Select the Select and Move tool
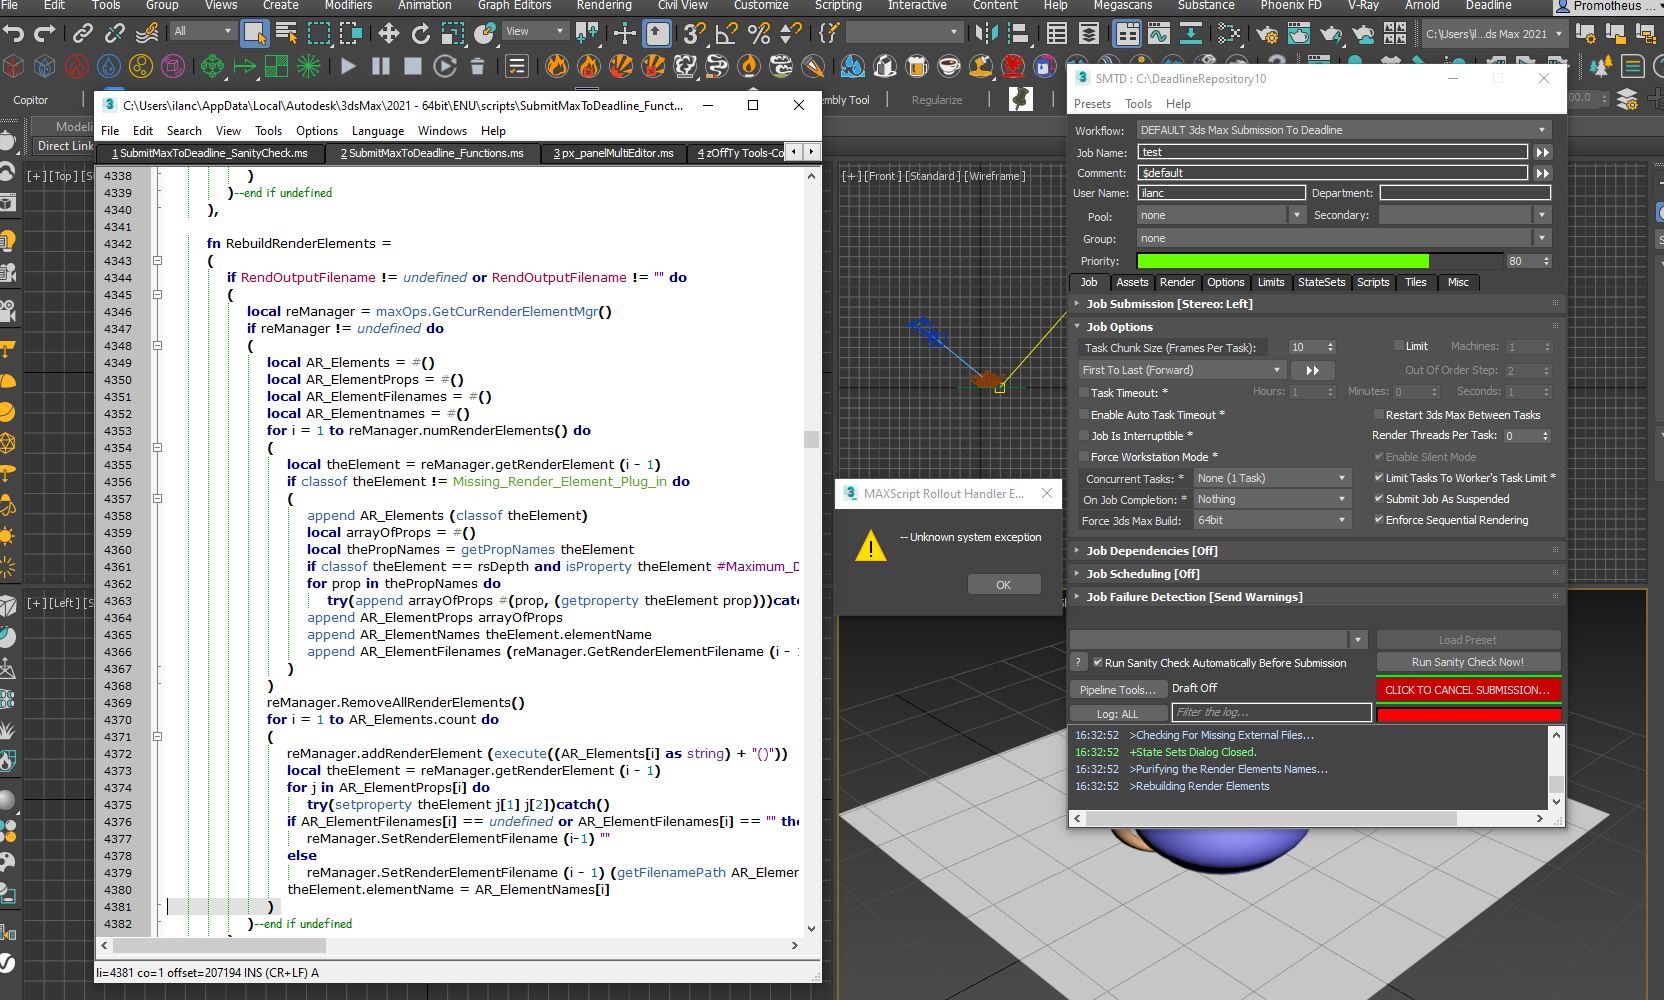The height and width of the screenshot is (1000, 1664). (x=388, y=34)
